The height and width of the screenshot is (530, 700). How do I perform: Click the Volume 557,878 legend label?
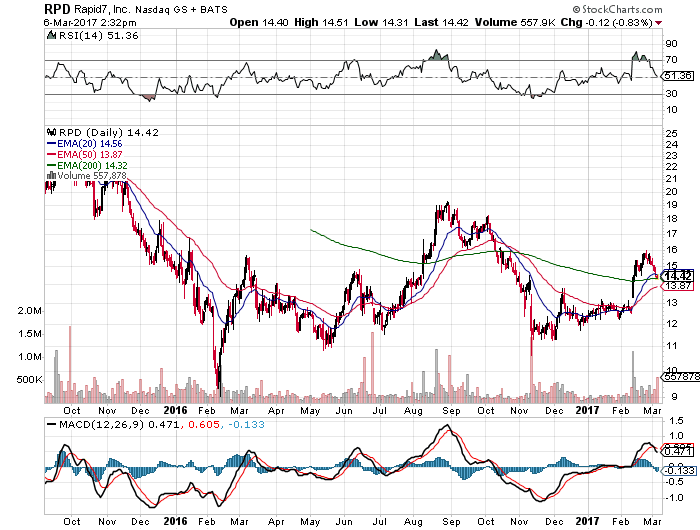pyautogui.click(x=92, y=175)
